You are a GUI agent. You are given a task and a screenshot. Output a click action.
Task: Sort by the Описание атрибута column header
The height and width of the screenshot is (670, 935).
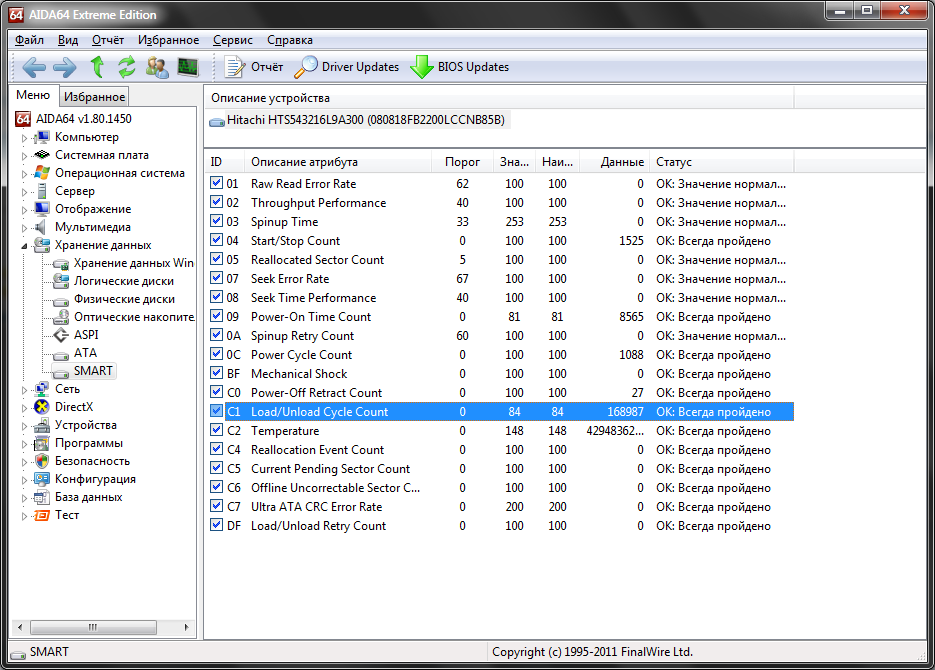[338, 162]
